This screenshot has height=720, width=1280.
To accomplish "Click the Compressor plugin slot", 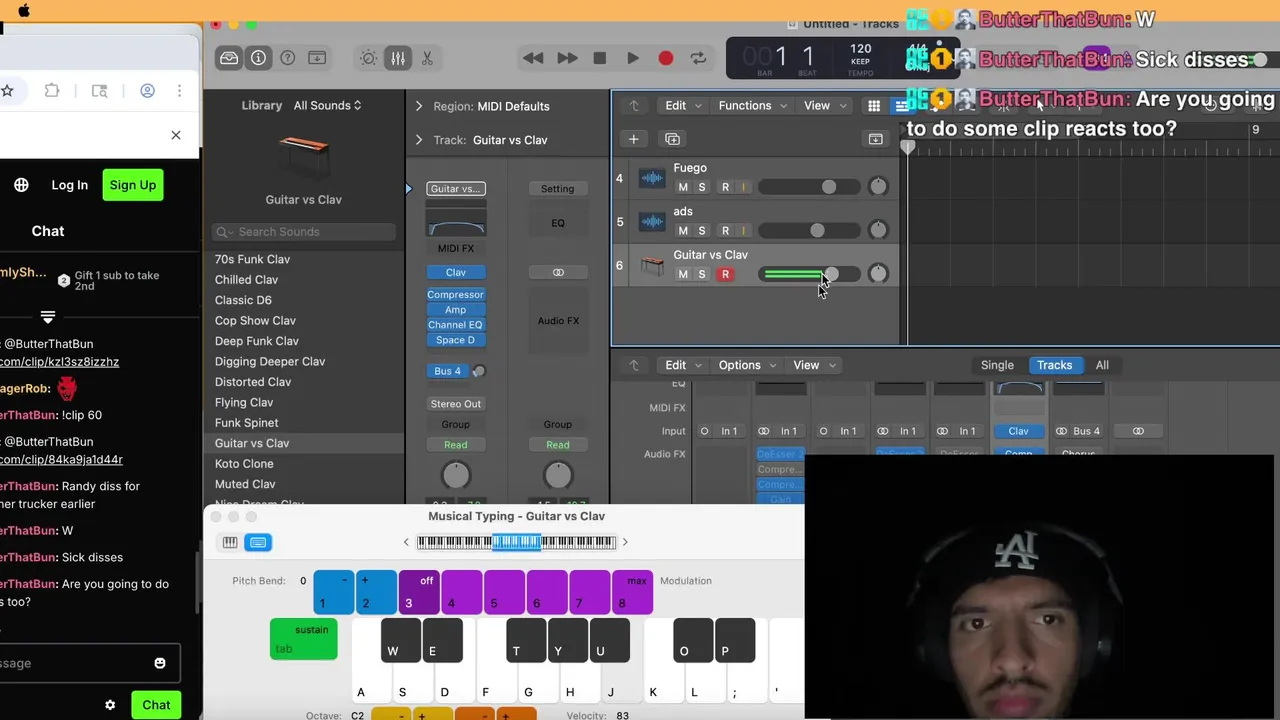I will click(455, 295).
